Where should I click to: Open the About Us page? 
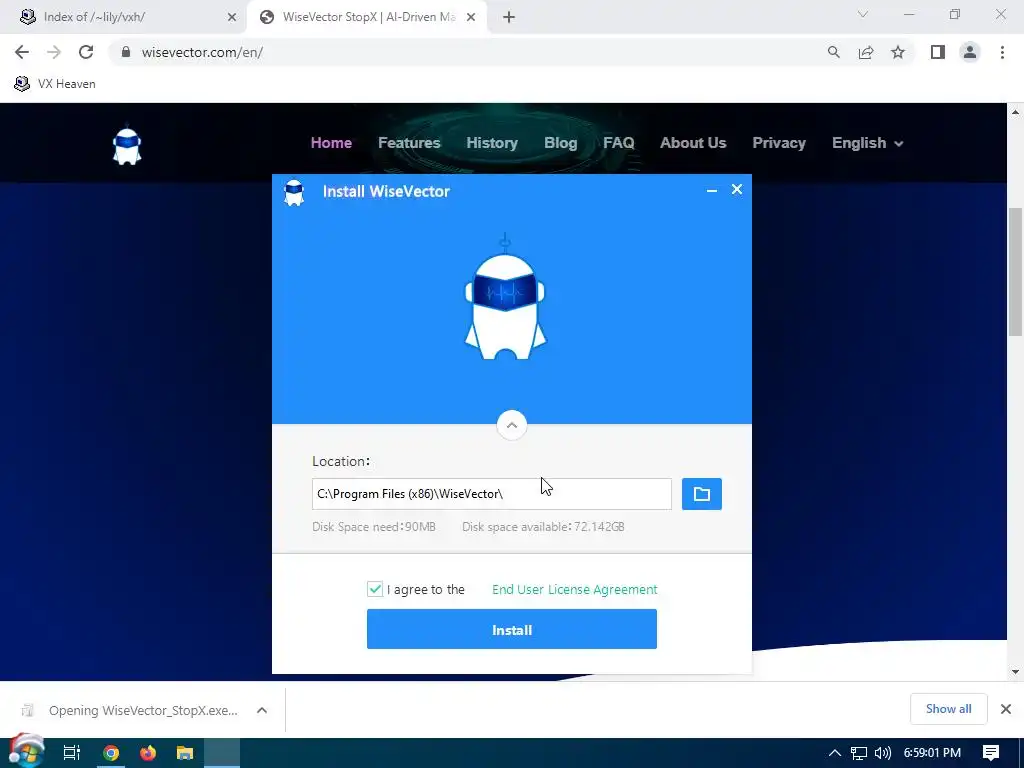693,143
